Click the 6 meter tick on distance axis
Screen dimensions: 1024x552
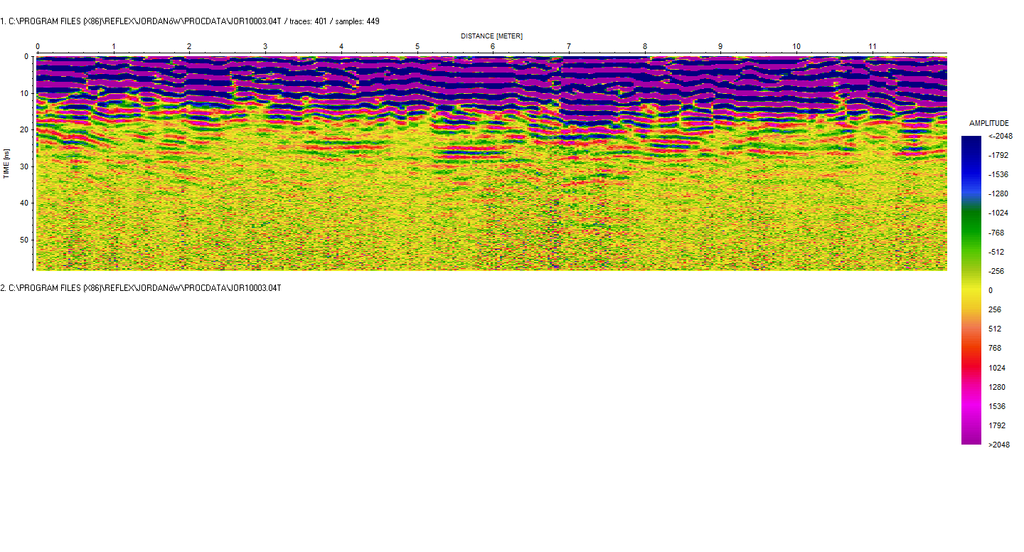[x=493, y=47]
